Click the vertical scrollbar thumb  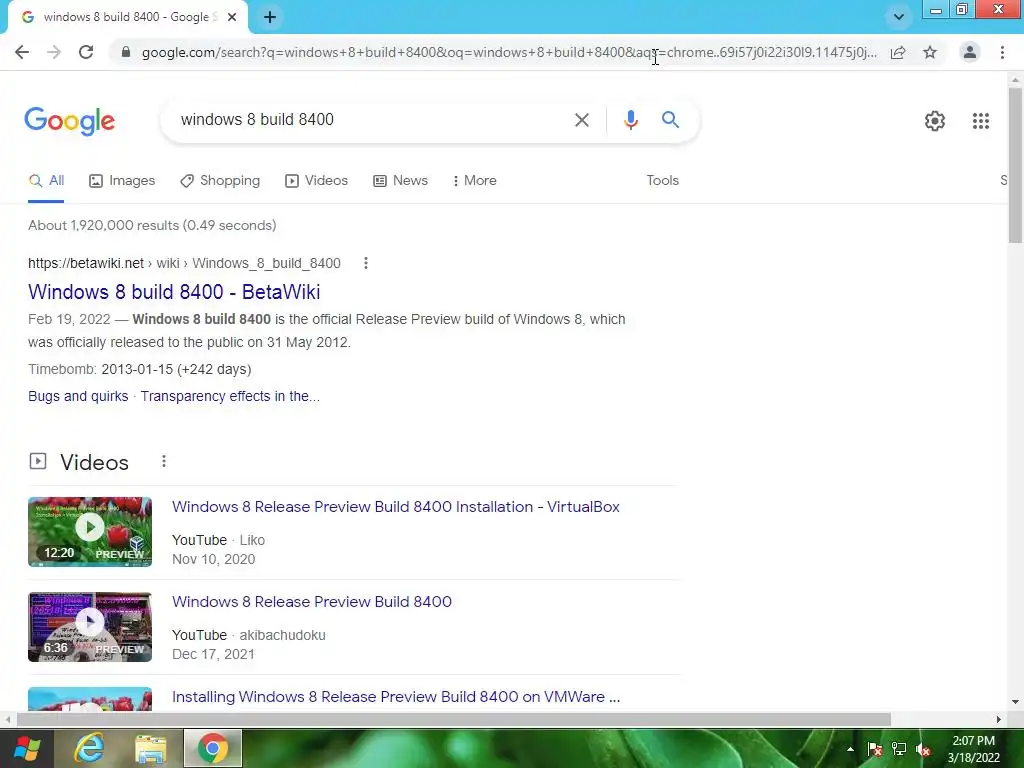click(x=1016, y=165)
